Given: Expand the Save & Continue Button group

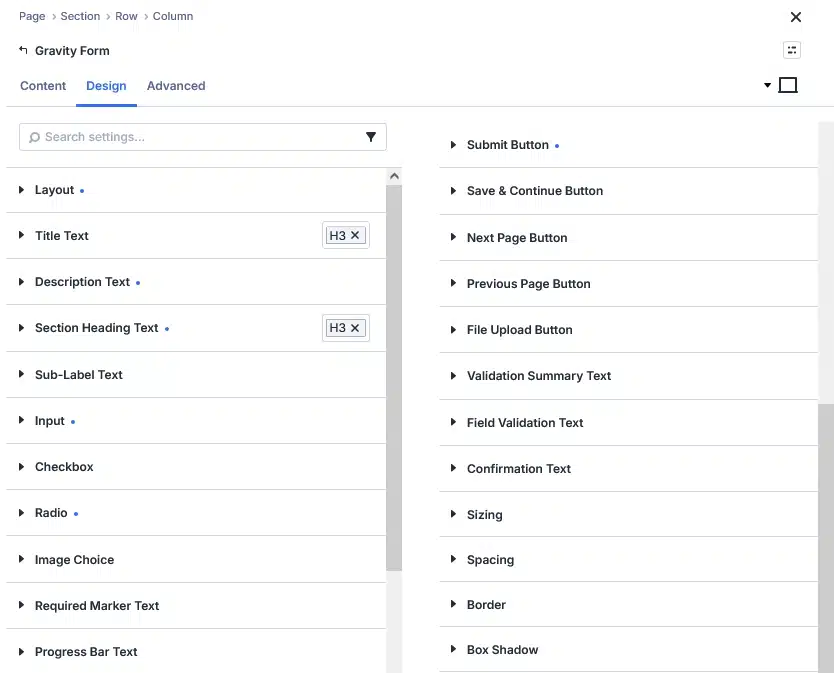Looking at the screenshot, I should point(629,191).
